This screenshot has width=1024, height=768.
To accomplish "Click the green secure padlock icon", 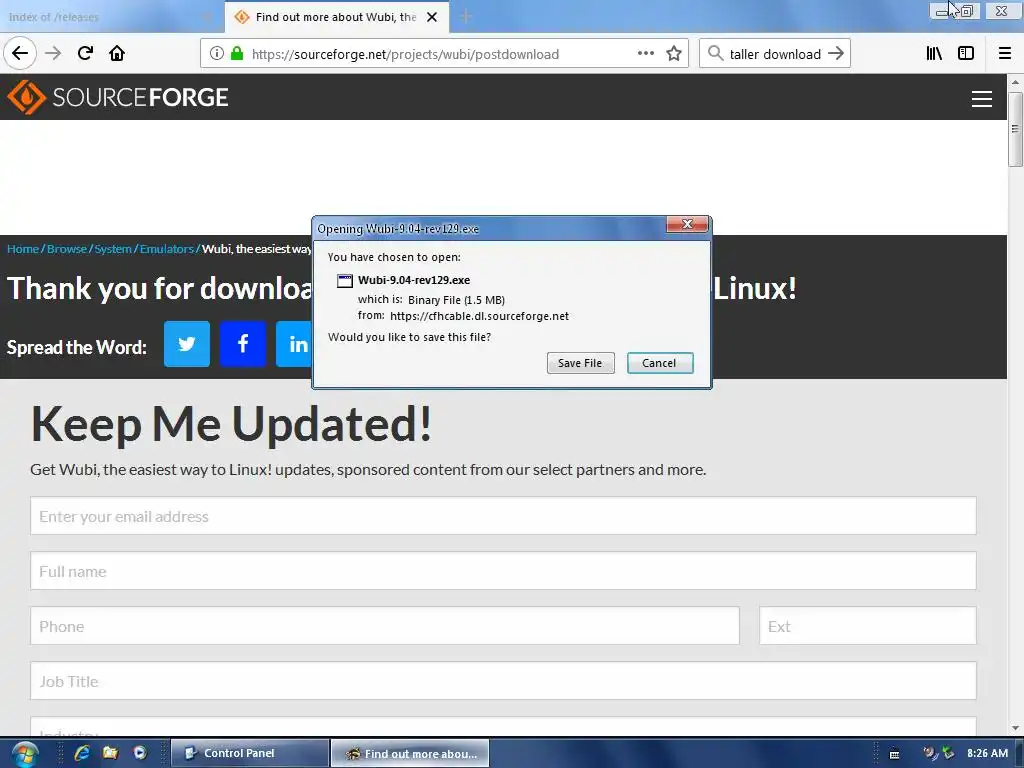I will 237,54.
